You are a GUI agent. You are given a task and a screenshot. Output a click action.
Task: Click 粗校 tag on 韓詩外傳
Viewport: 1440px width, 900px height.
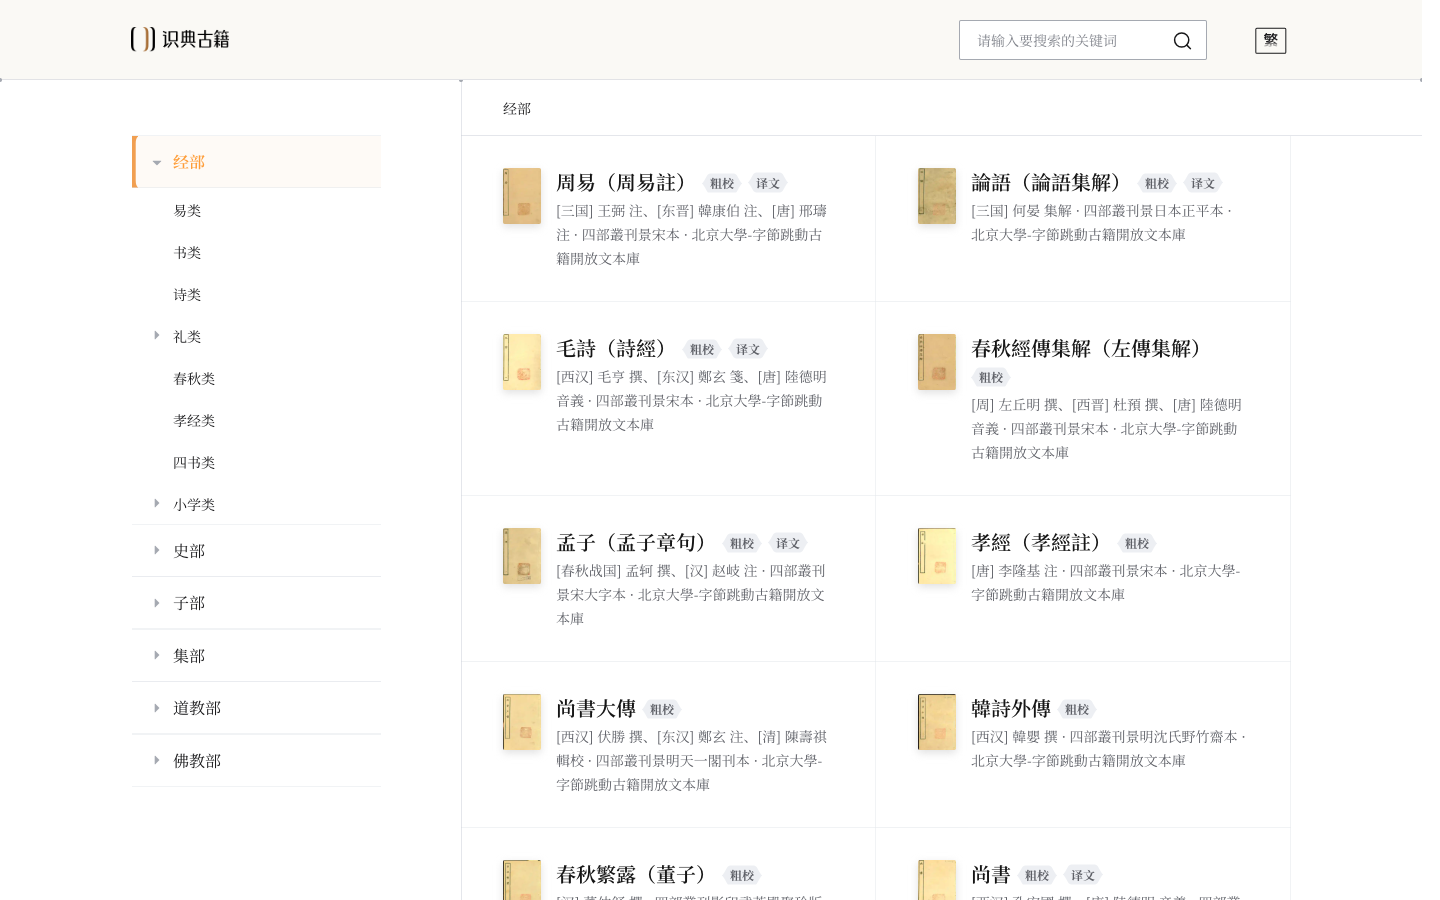[1077, 709]
